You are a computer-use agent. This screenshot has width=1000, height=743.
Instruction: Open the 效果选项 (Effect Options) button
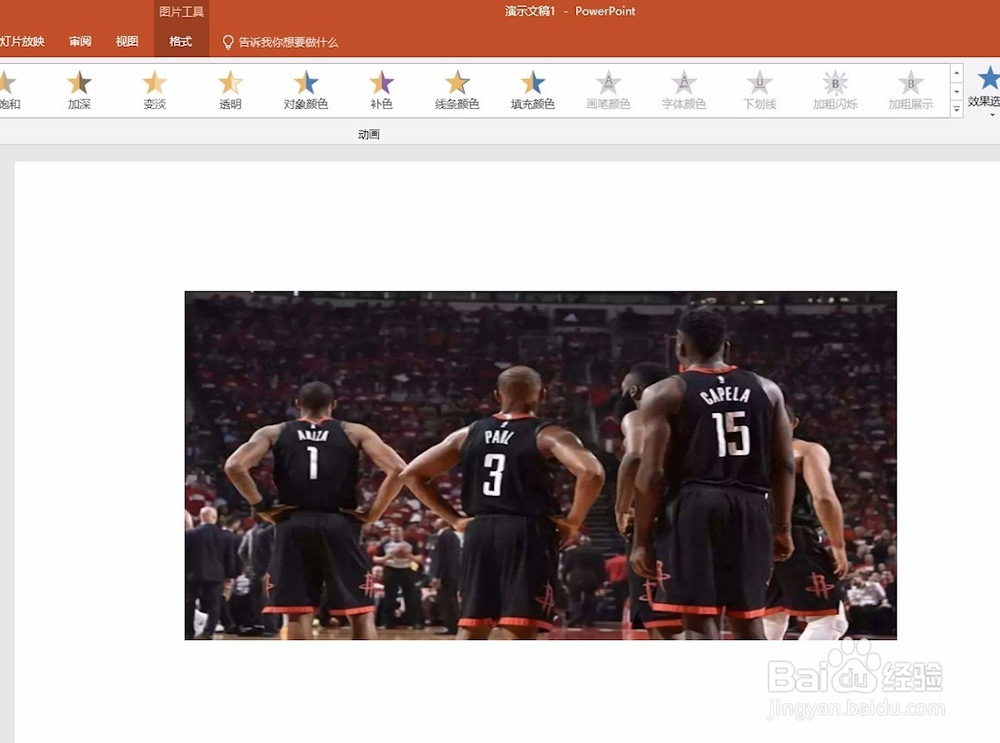click(x=985, y=90)
